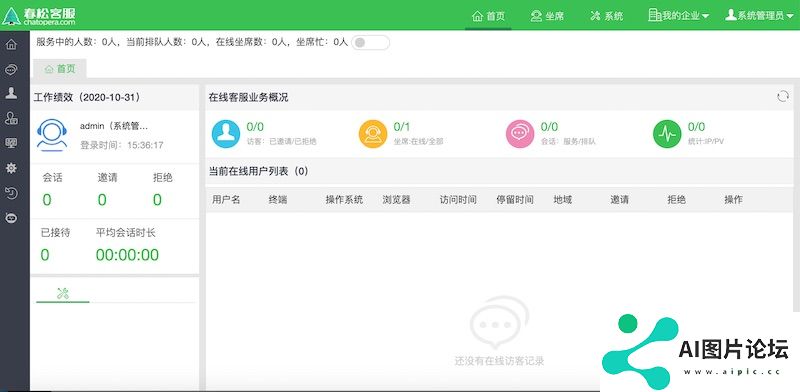800x392 pixels.
Task: Expand the 我的企业 dropdown
Action: pyautogui.click(x=679, y=16)
